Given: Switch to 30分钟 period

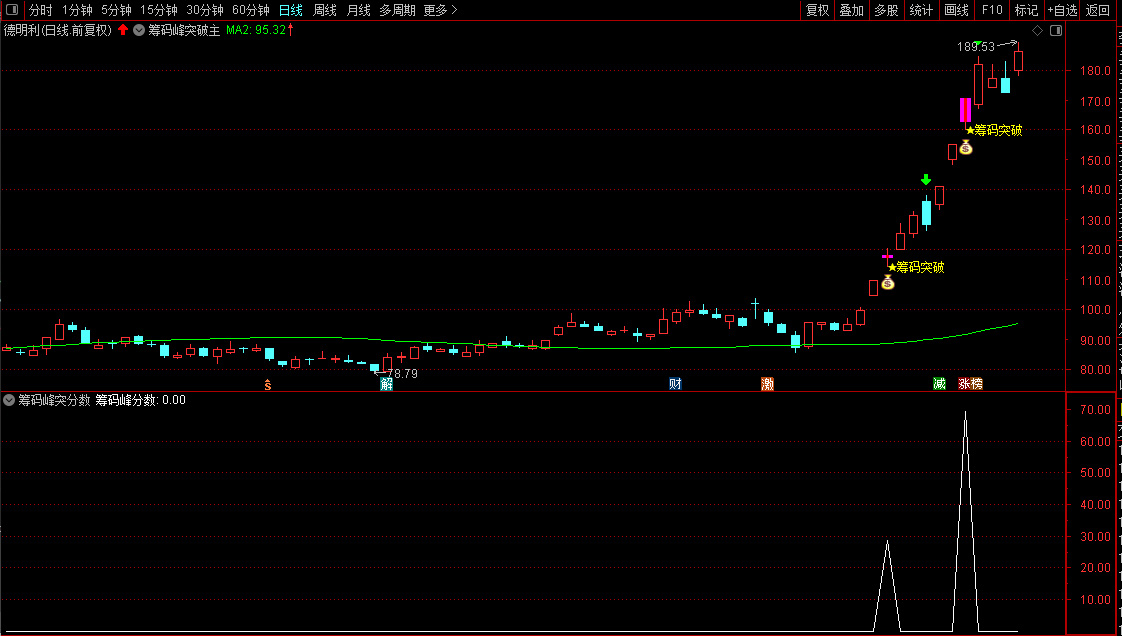Looking at the screenshot, I should (205, 10).
